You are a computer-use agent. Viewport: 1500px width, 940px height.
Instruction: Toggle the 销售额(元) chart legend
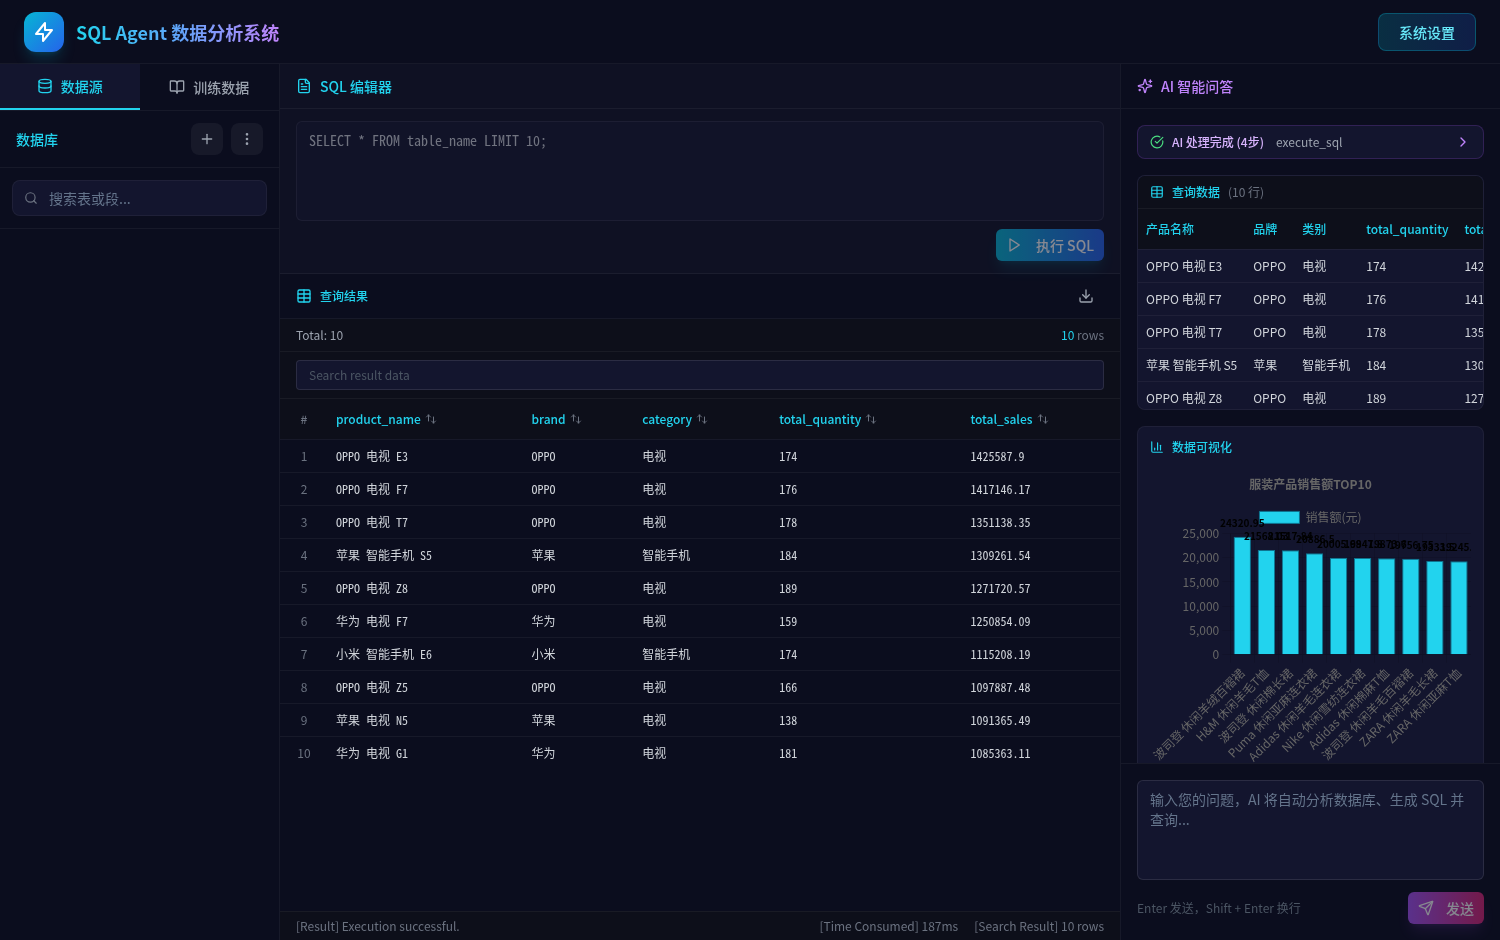1310,517
